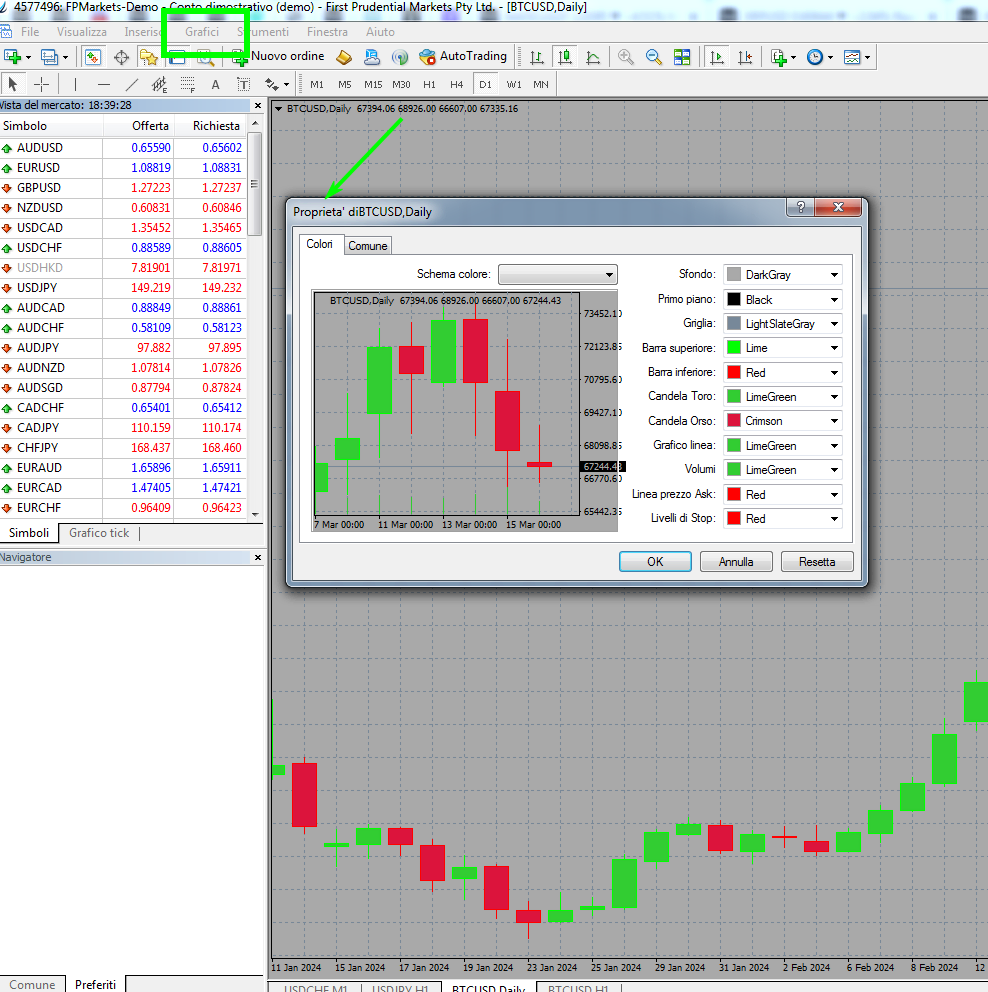Select the Text Label tool
The height and width of the screenshot is (992, 988).
point(244,84)
